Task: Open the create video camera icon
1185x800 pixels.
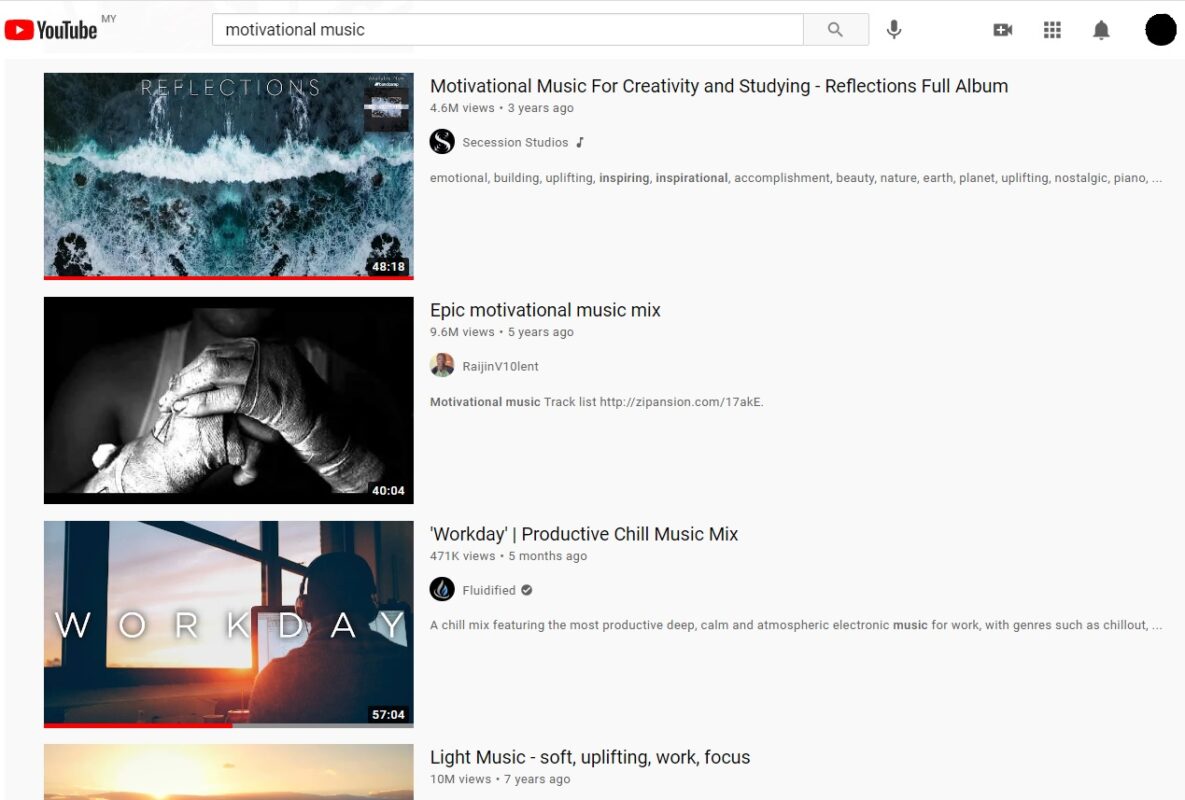Action: [1003, 29]
